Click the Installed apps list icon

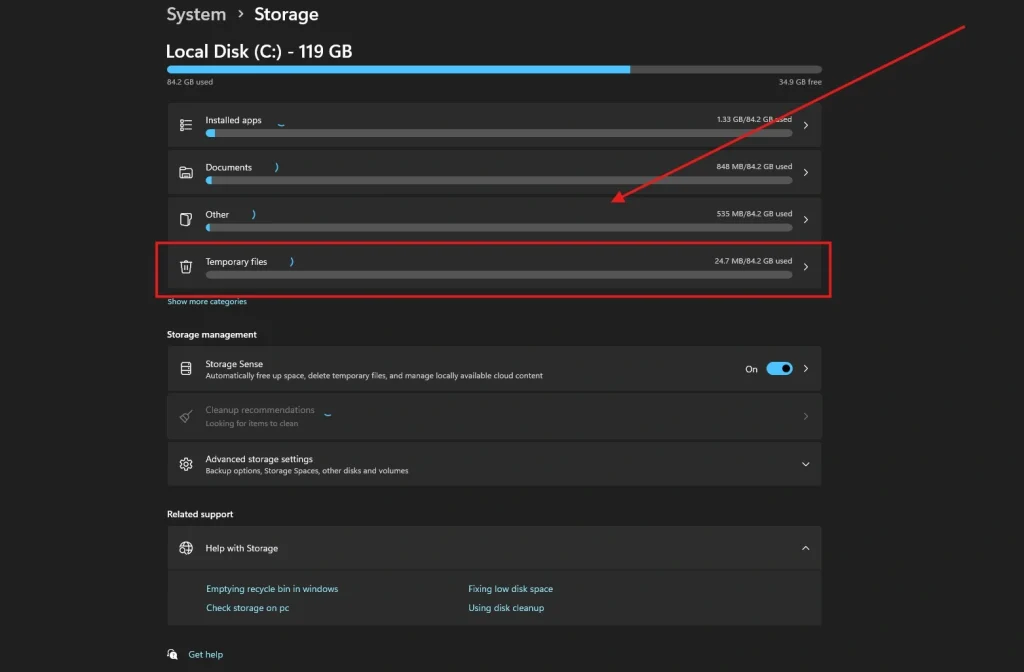pos(186,125)
